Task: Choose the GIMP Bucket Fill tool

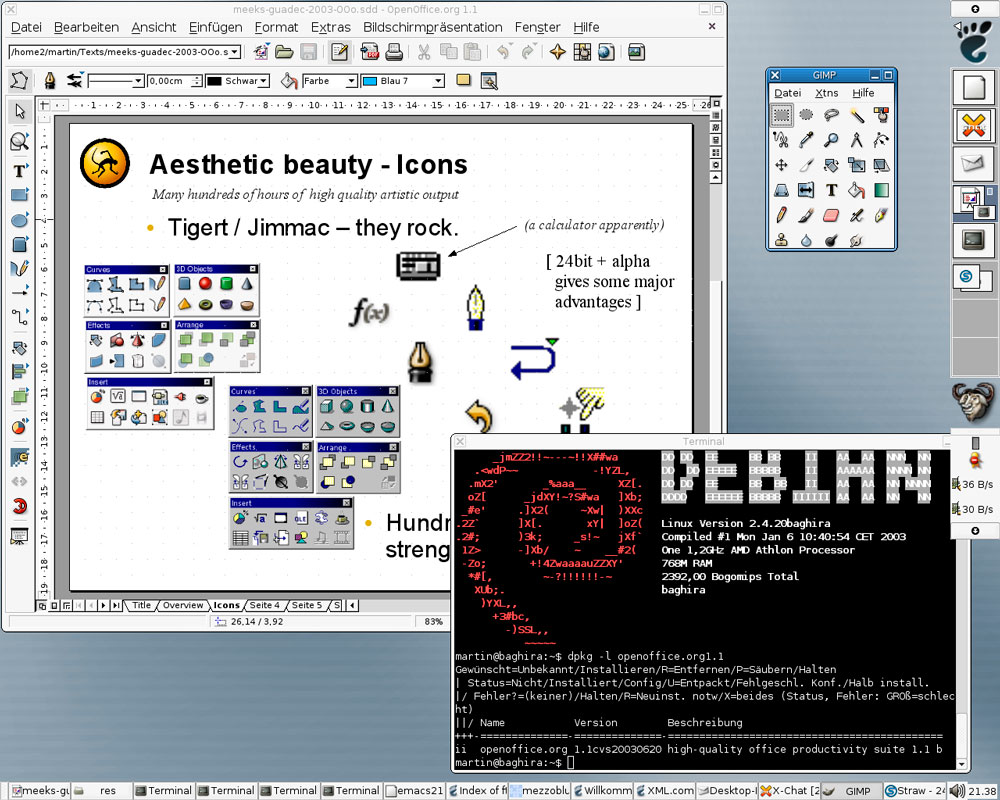Action: tap(856, 190)
